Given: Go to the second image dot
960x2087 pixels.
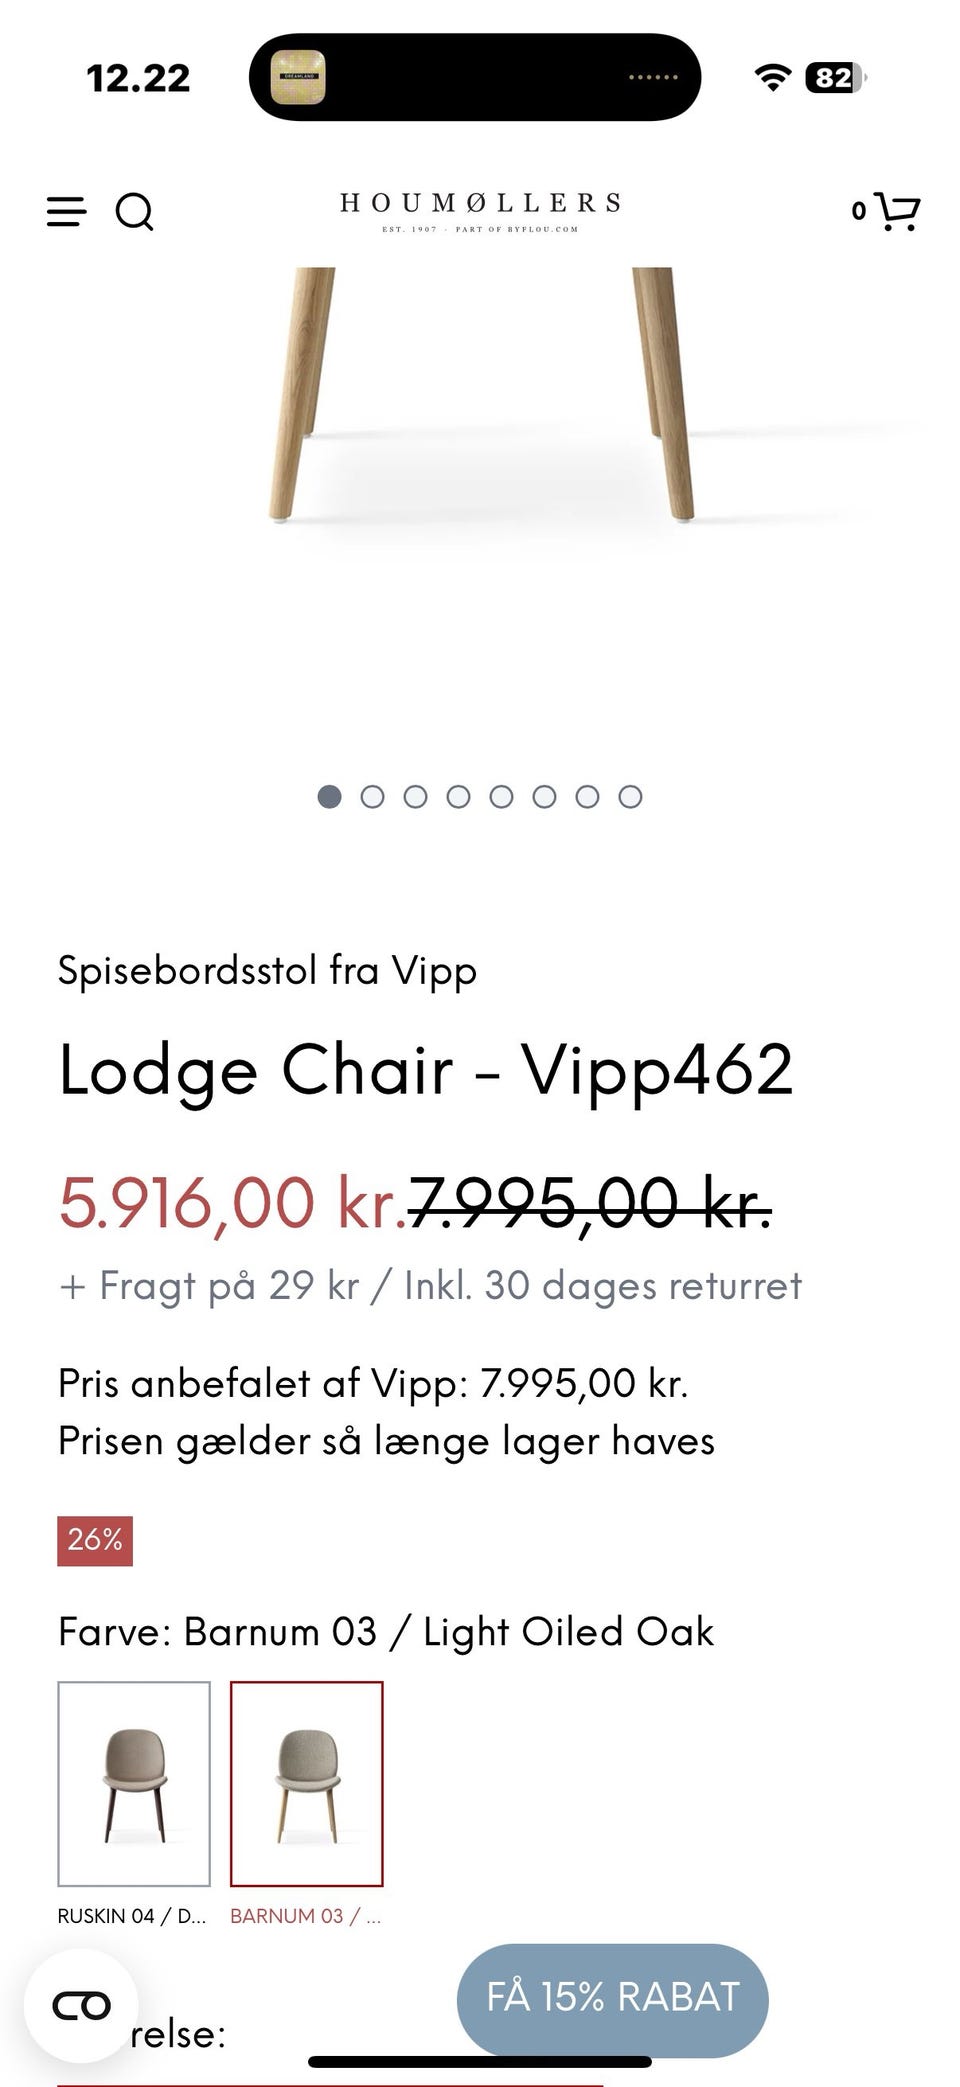Looking at the screenshot, I should [372, 796].
